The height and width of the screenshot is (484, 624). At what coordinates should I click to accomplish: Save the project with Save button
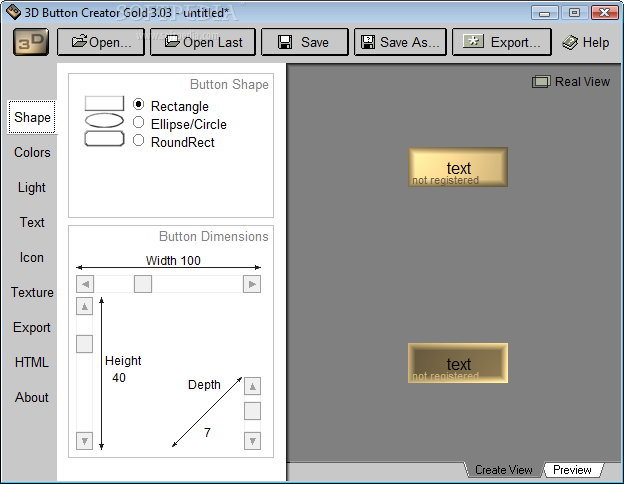304,42
